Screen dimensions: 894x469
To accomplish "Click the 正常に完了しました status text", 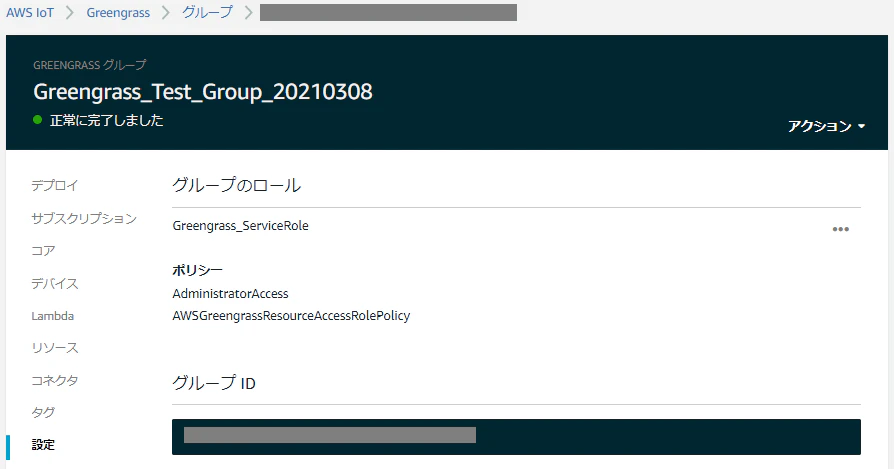I will click(x=107, y=120).
